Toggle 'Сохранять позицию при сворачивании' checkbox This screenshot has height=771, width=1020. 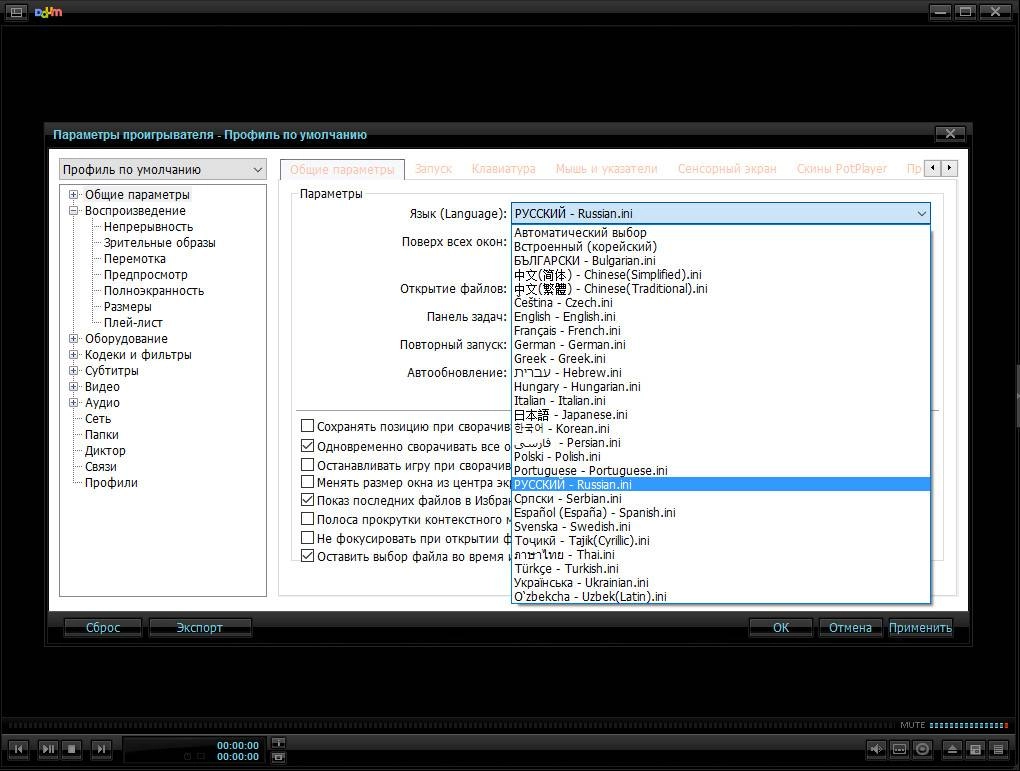point(308,426)
